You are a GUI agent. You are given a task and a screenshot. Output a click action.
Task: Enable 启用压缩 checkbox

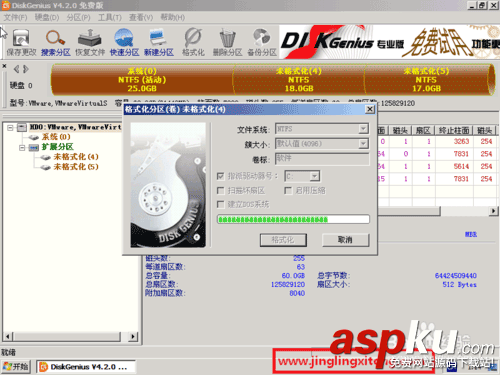(288, 190)
